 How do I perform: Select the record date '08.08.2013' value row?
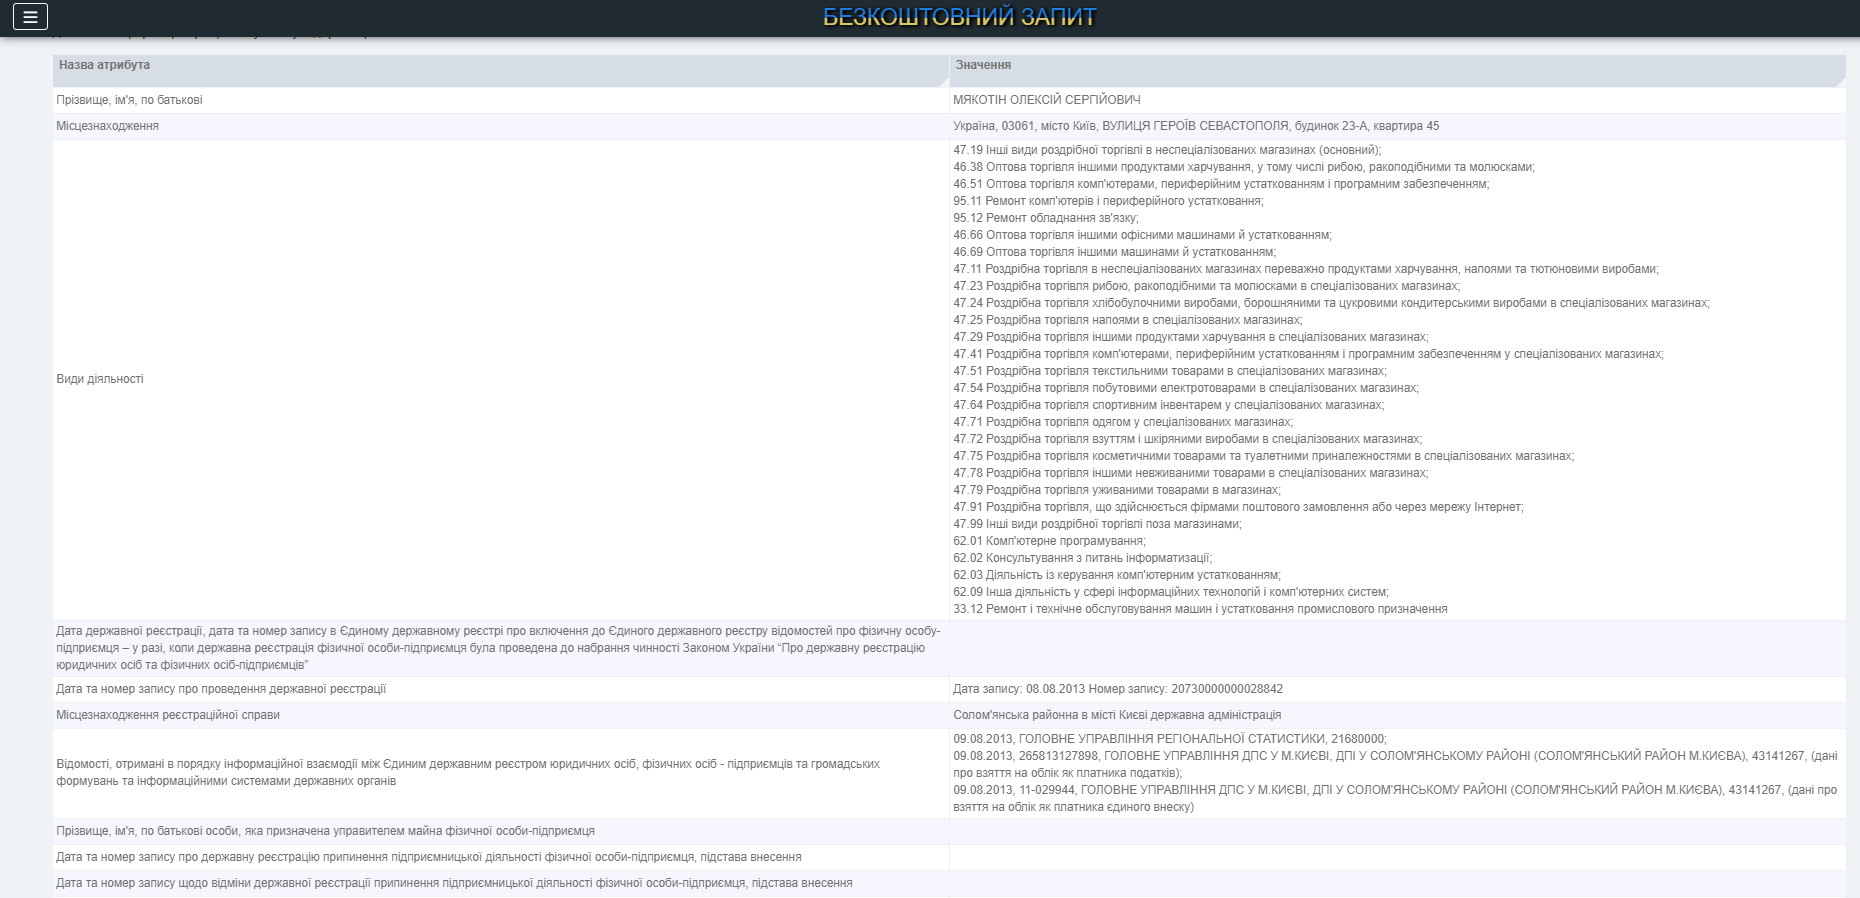pyautogui.click(x=1117, y=689)
